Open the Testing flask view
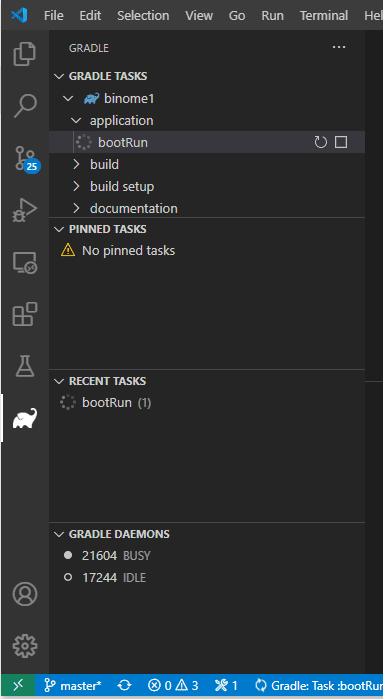This screenshot has height=699, width=383. coord(25,366)
